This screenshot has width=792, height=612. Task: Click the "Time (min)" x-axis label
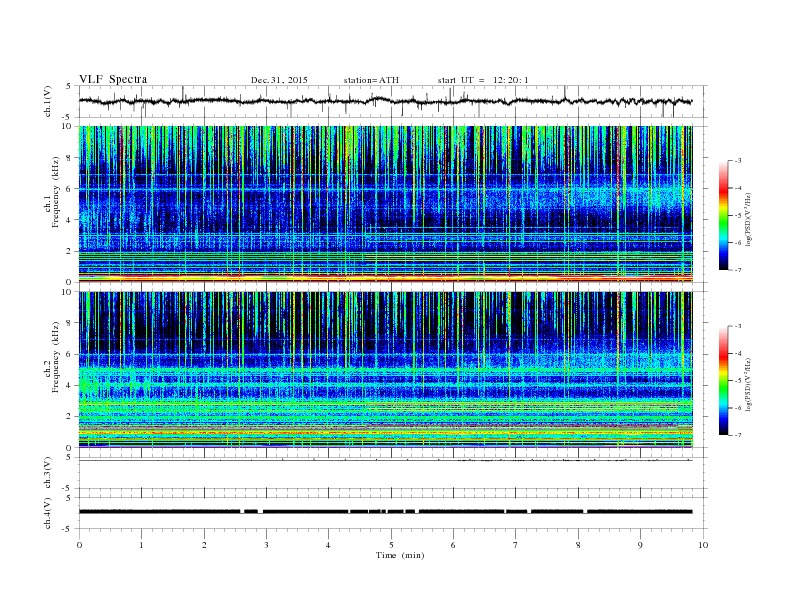pyautogui.click(x=400, y=555)
